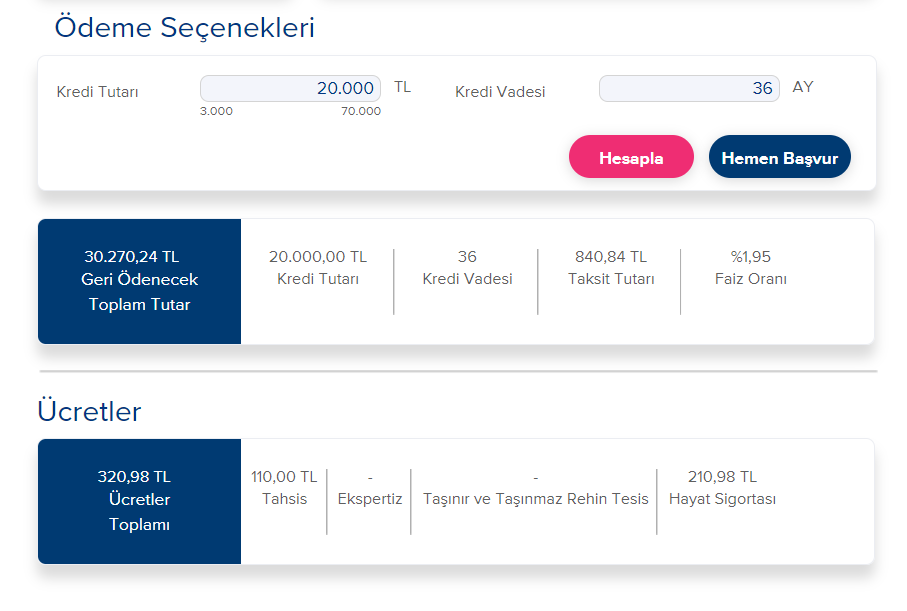
Task: Click the Hayat Sigortası fee 210,98 TL
Action: click(x=722, y=486)
